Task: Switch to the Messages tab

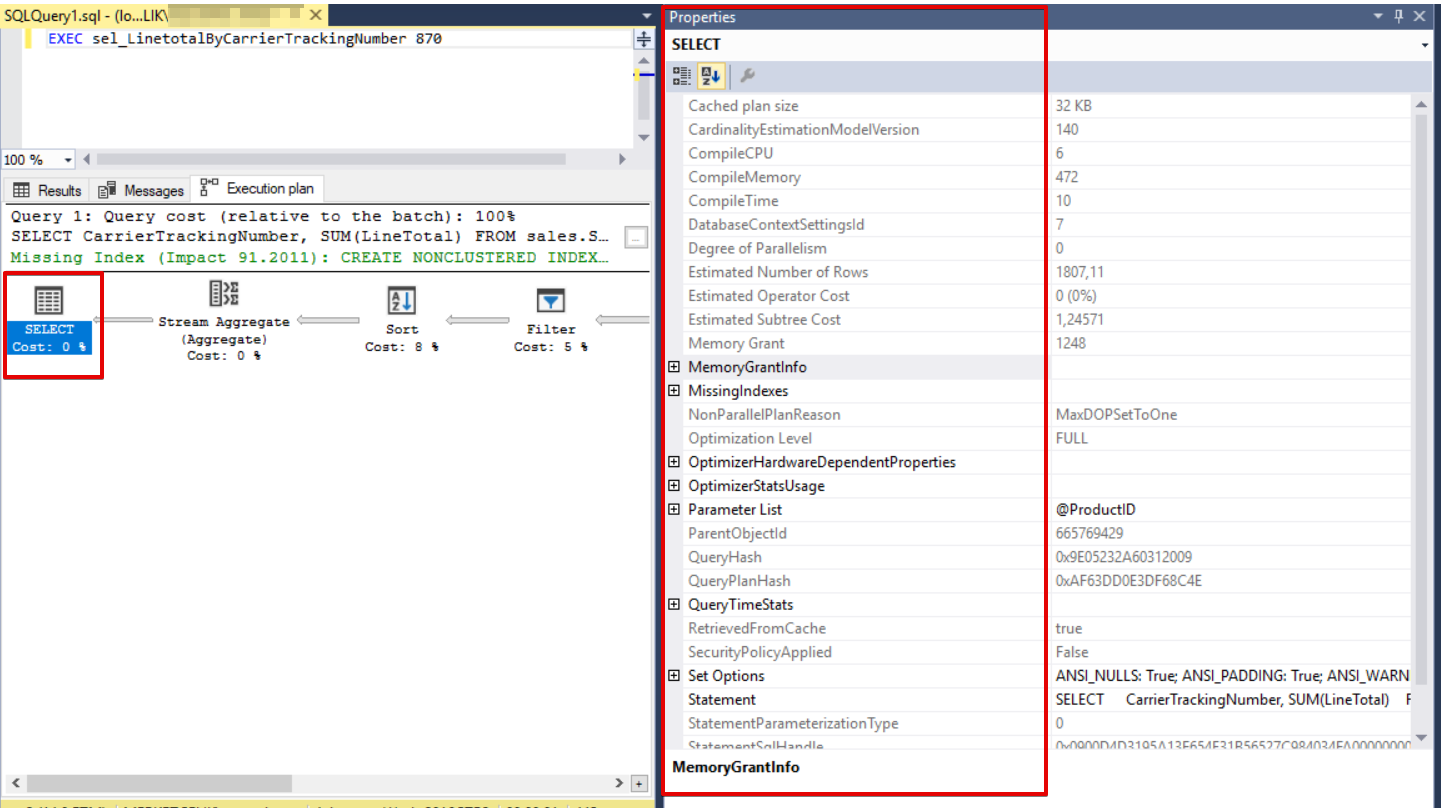Action: [x=141, y=190]
